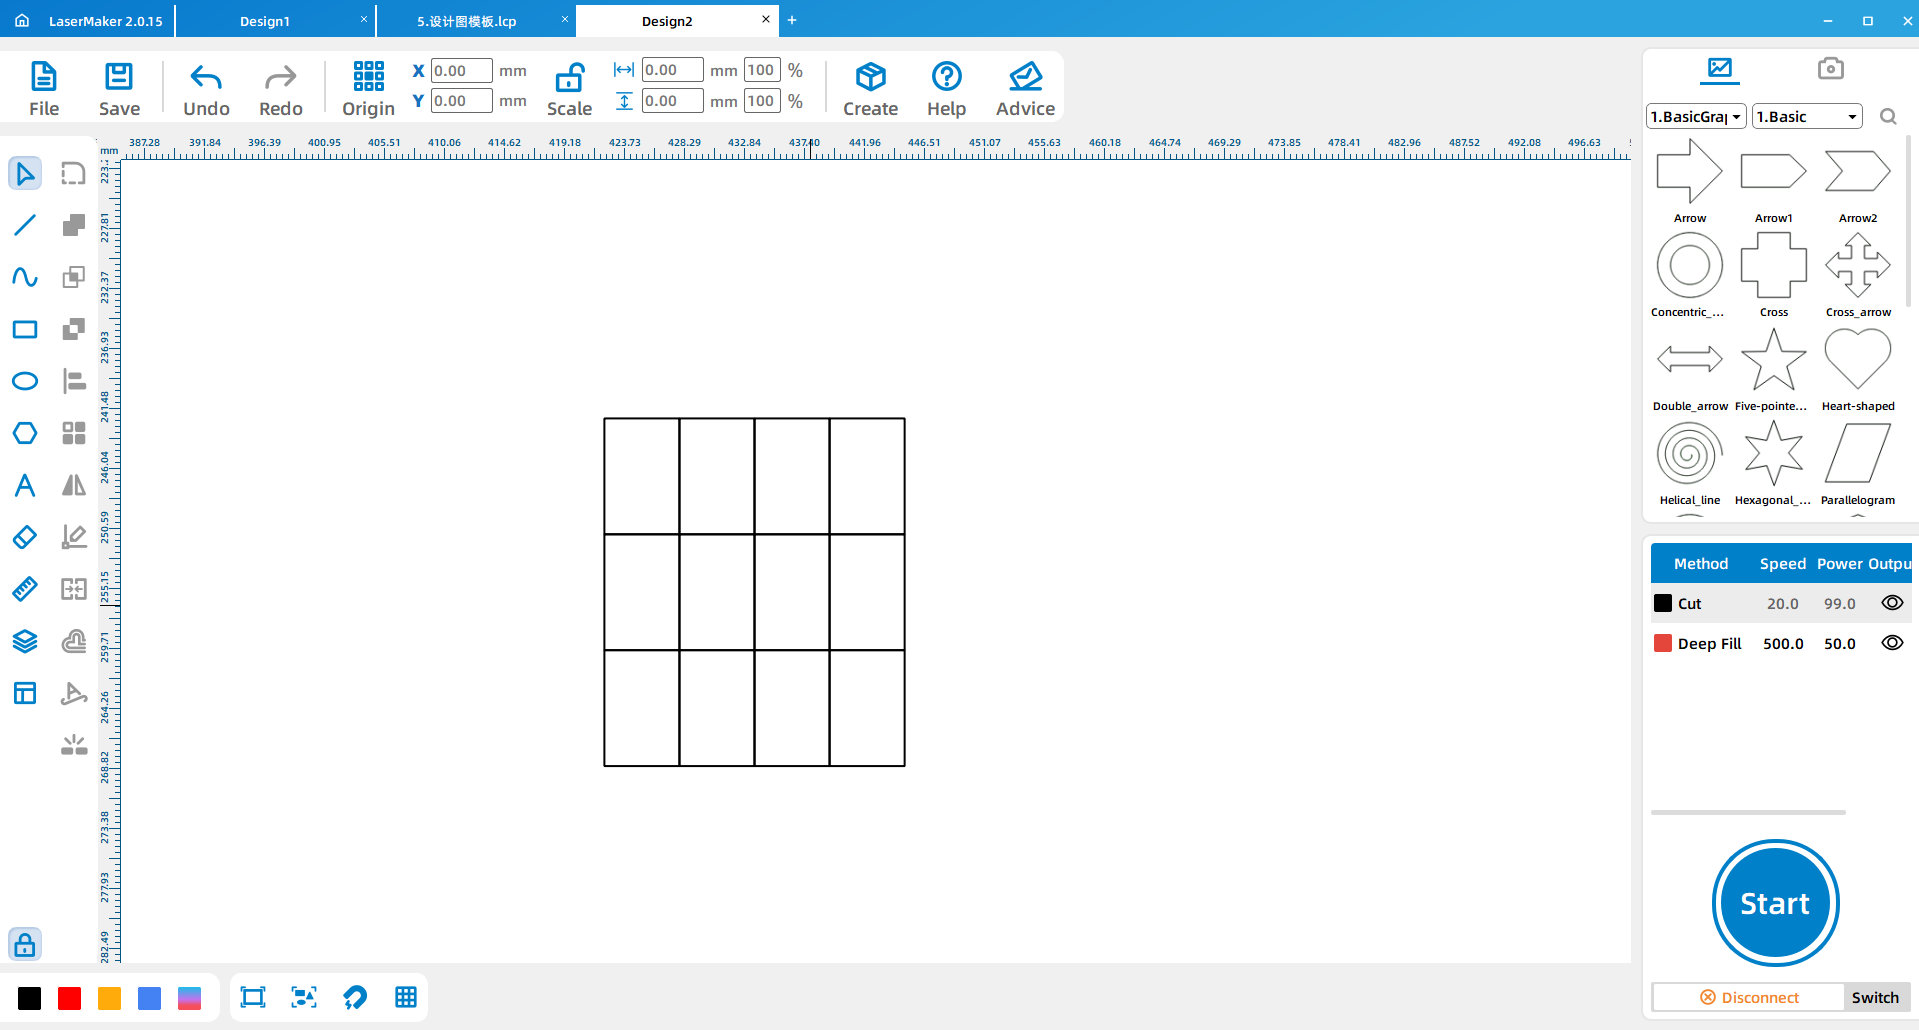This screenshot has height=1030, width=1919.
Task: Click the width value input field
Action: click(x=672, y=70)
